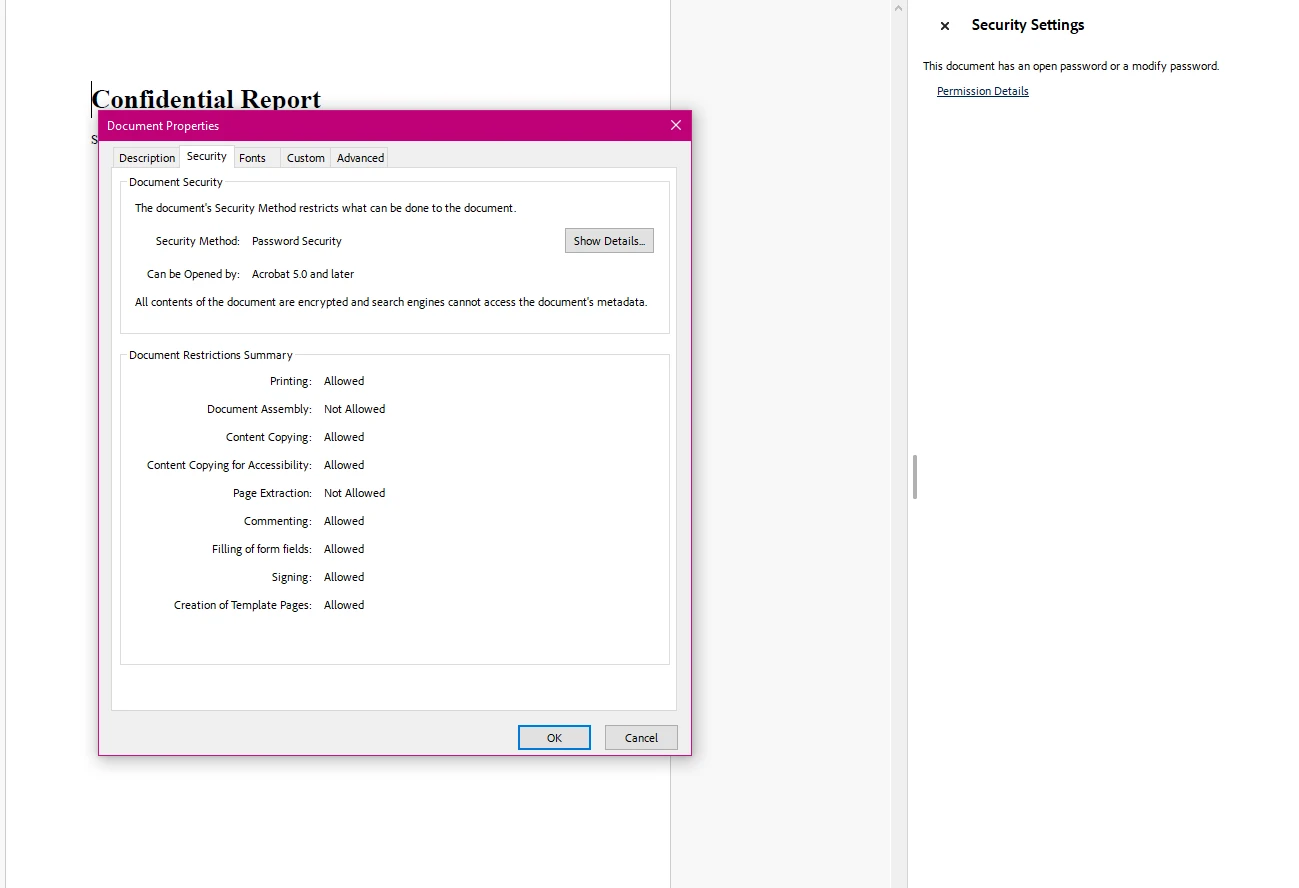The width and height of the screenshot is (1299, 888).
Task: Confirm properties with OK button
Action: (x=554, y=737)
